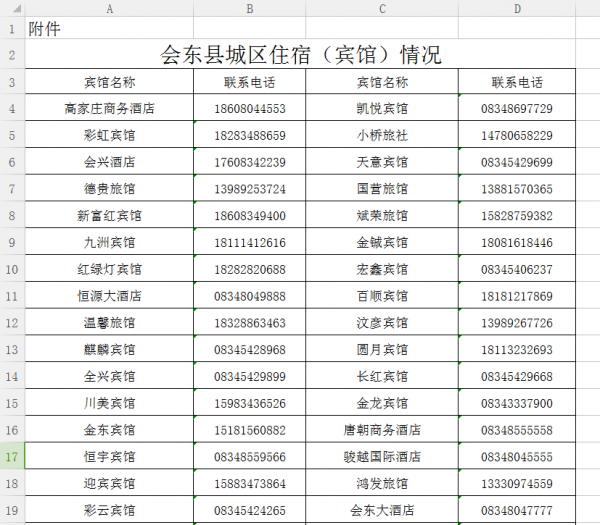Select cell 08348697729
This screenshot has width=600, height=525.
[517, 108]
